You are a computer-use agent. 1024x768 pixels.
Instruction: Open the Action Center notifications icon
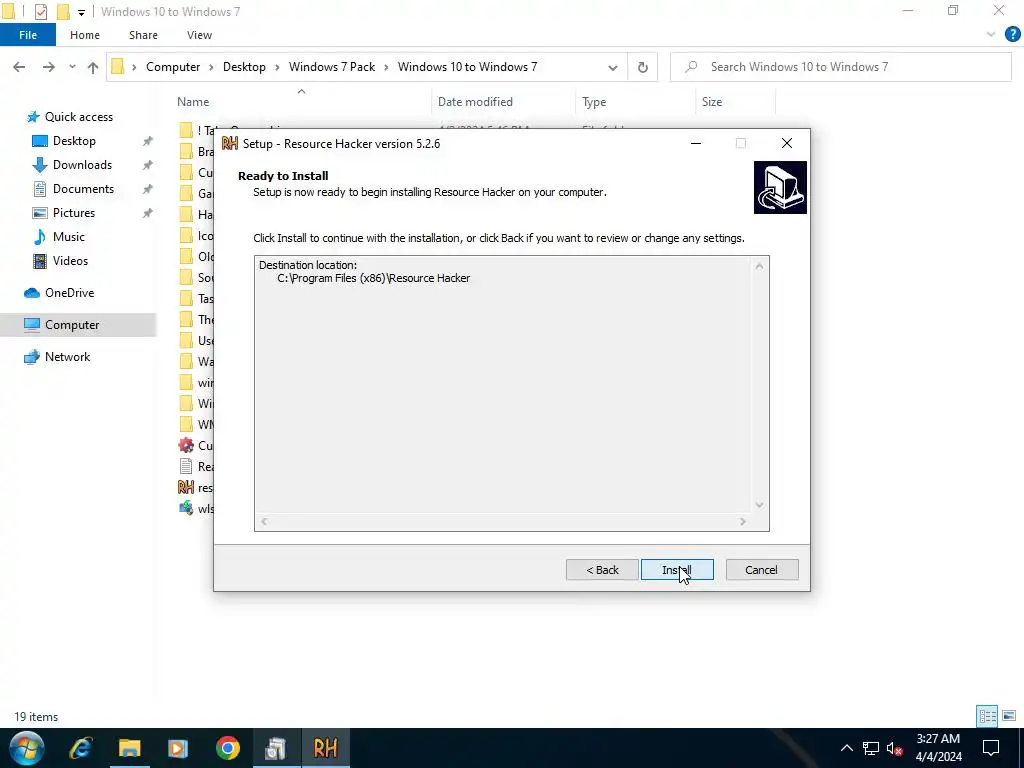991,748
